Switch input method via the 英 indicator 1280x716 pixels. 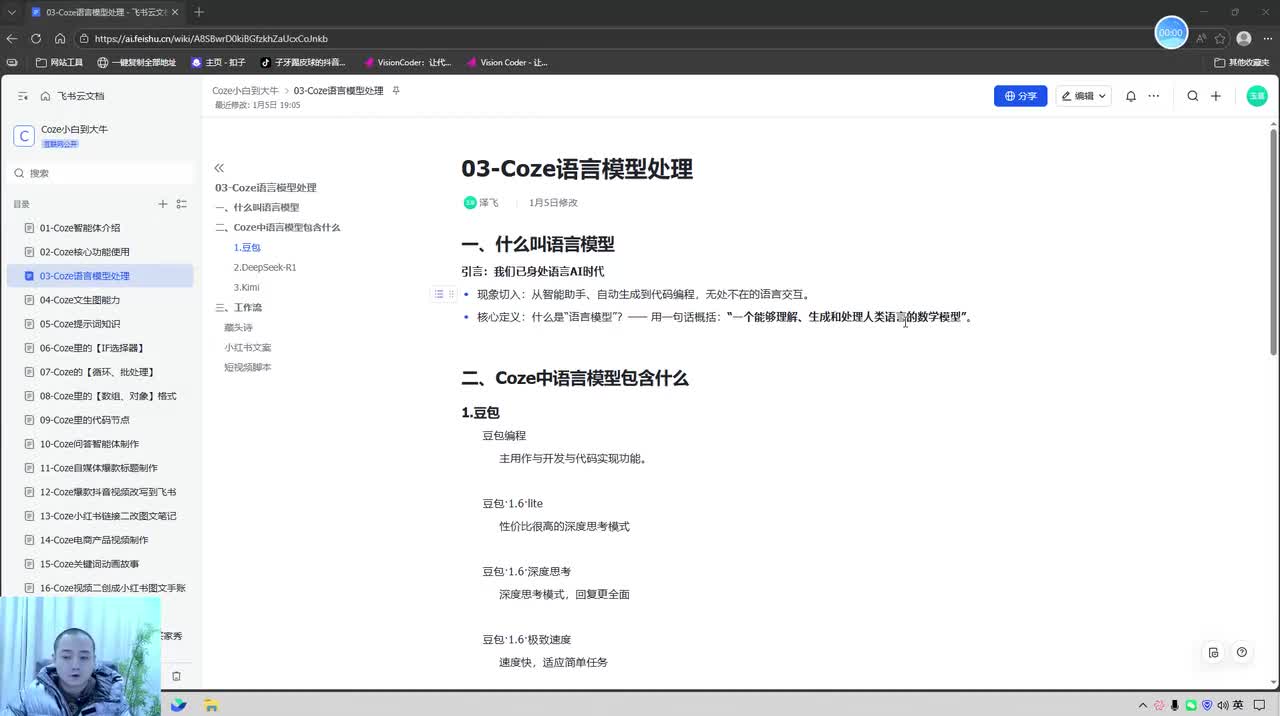(x=1238, y=705)
